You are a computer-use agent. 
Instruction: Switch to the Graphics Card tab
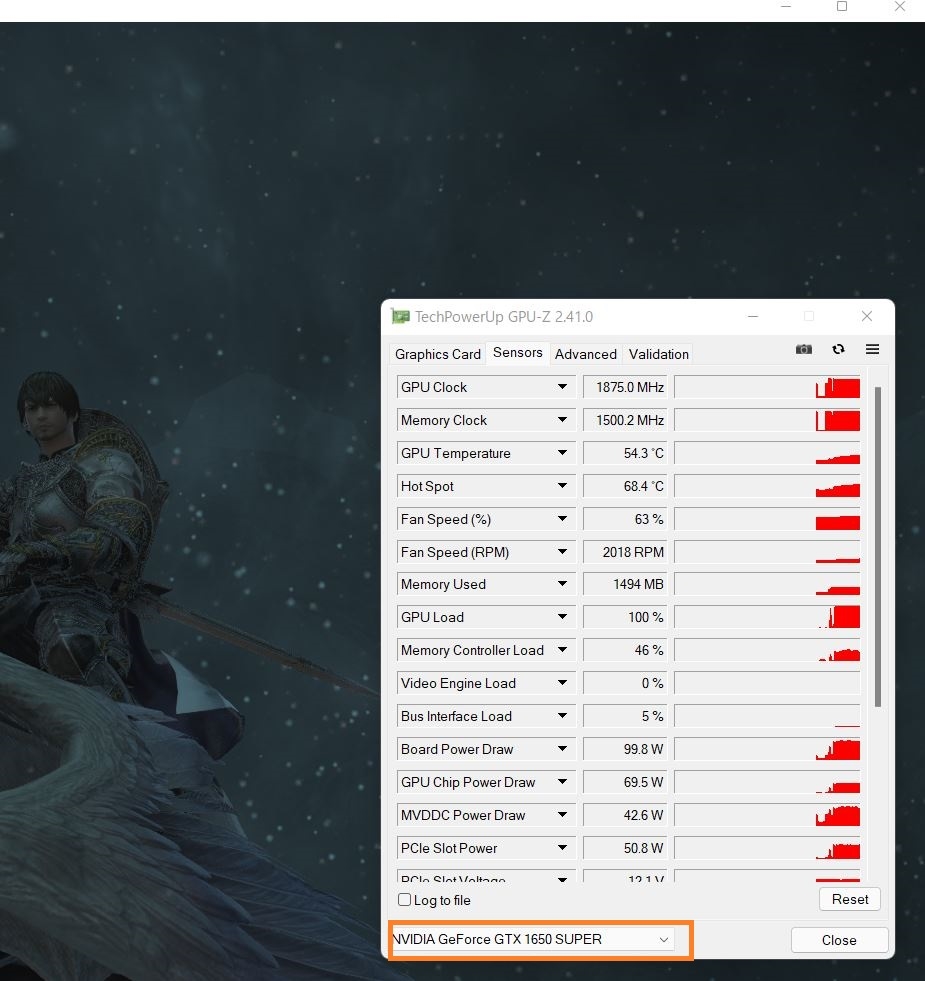coord(437,354)
